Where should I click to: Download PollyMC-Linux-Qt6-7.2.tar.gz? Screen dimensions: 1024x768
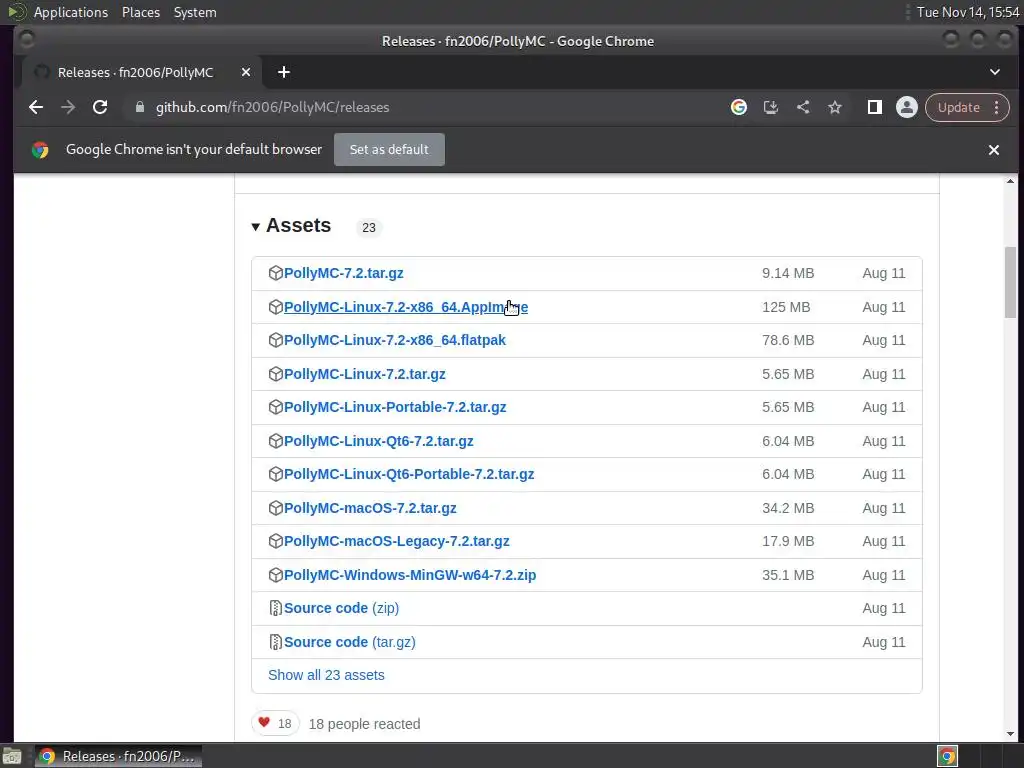pyautogui.click(x=379, y=441)
